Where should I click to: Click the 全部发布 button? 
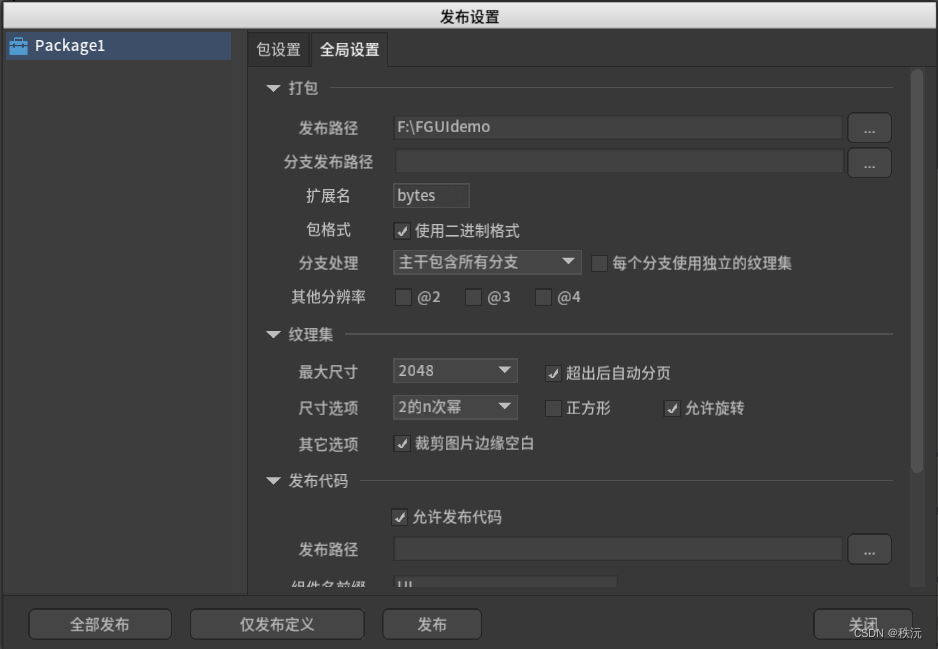click(100, 623)
